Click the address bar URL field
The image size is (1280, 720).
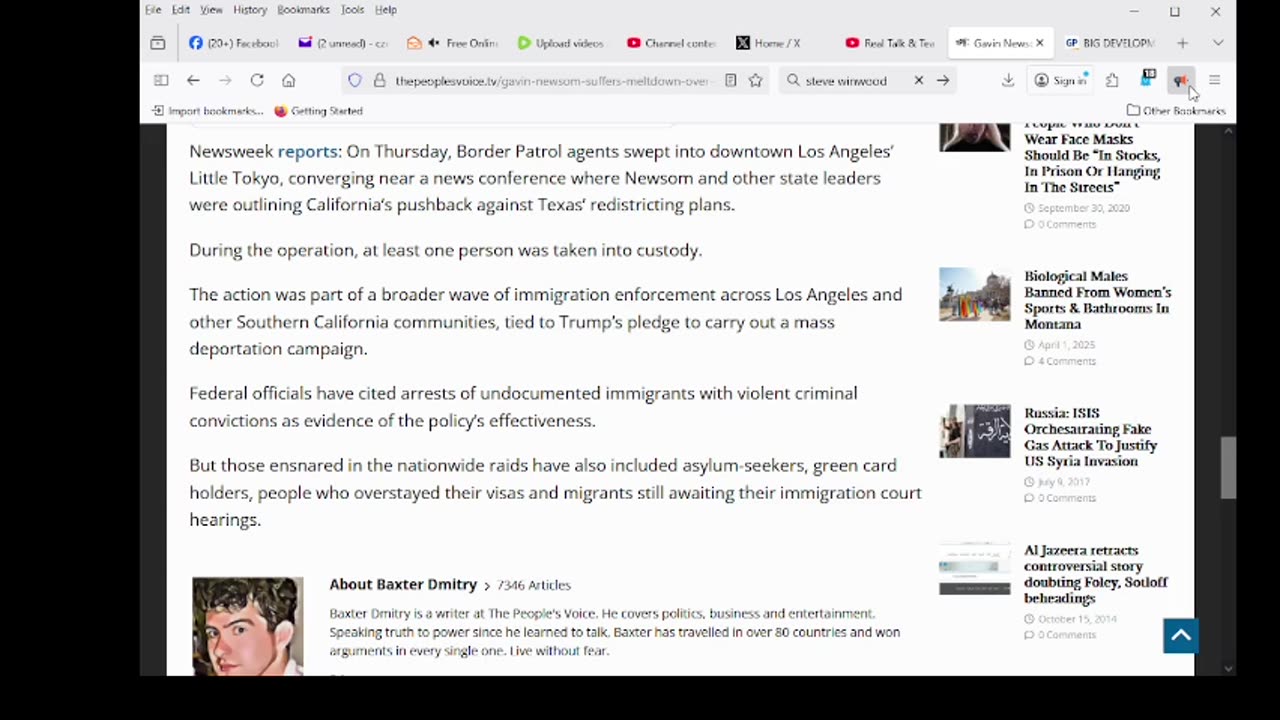552,80
